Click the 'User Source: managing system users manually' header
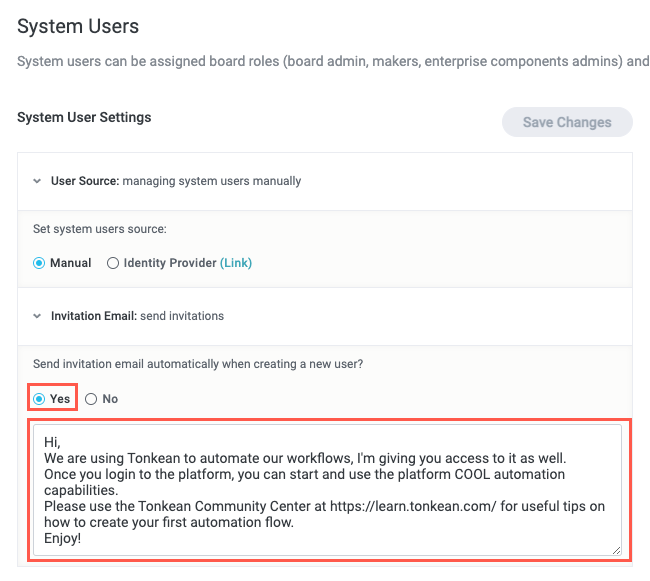The height and width of the screenshot is (581, 650). tap(176, 181)
